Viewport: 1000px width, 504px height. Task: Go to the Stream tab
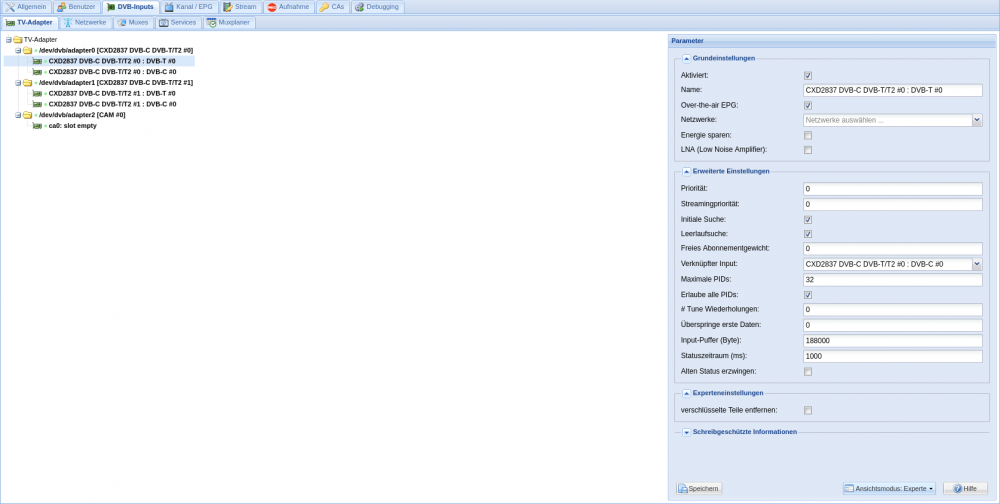pyautogui.click(x=240, y=7)
